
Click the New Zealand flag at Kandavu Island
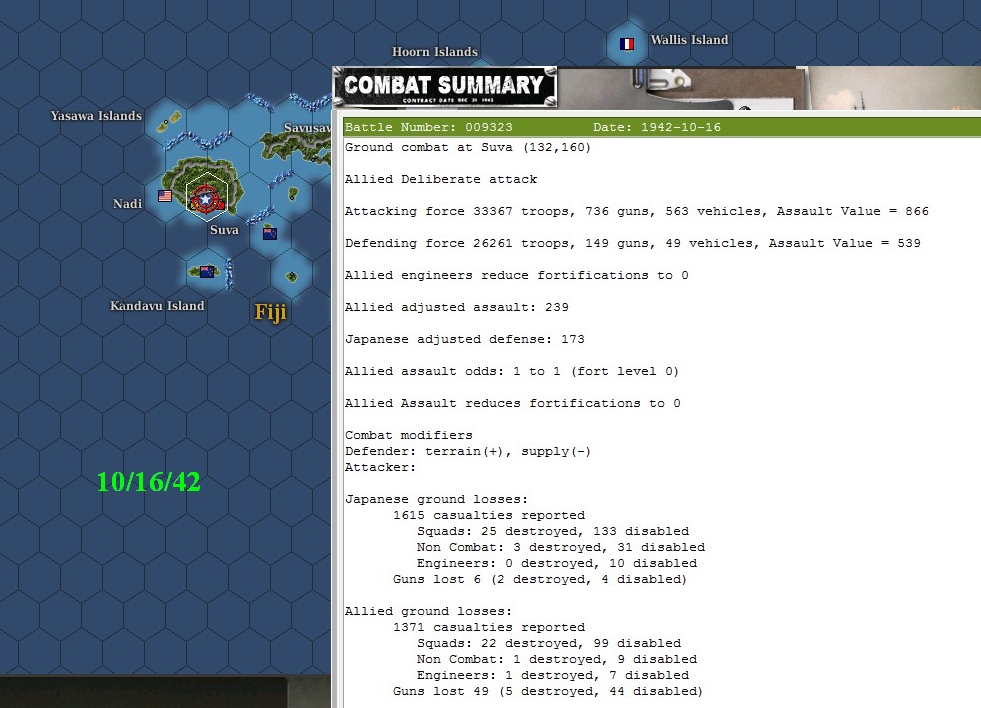click(x=207, y=271)
